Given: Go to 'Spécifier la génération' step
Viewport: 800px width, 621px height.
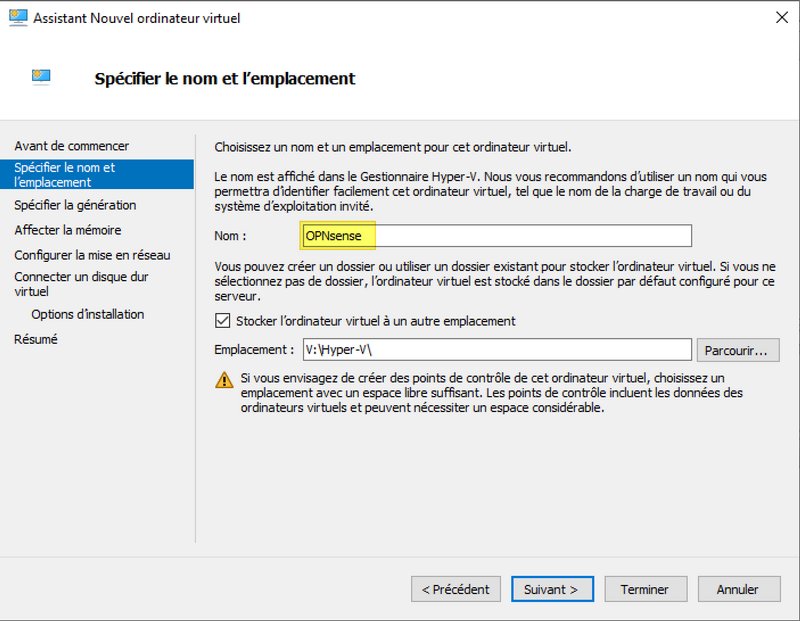Looking at the screenshot, I should click(x=75, y=205).
